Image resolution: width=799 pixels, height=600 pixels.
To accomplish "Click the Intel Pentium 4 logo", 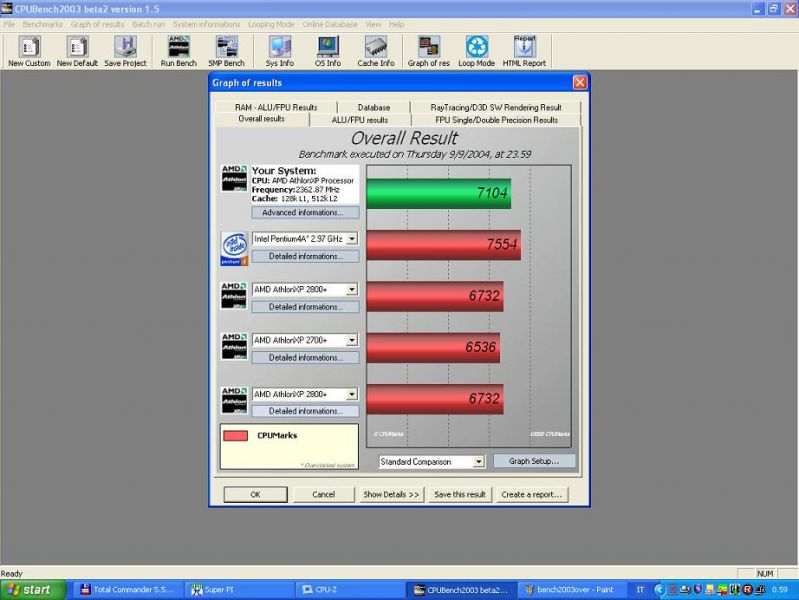I will (x=234, y=249).
